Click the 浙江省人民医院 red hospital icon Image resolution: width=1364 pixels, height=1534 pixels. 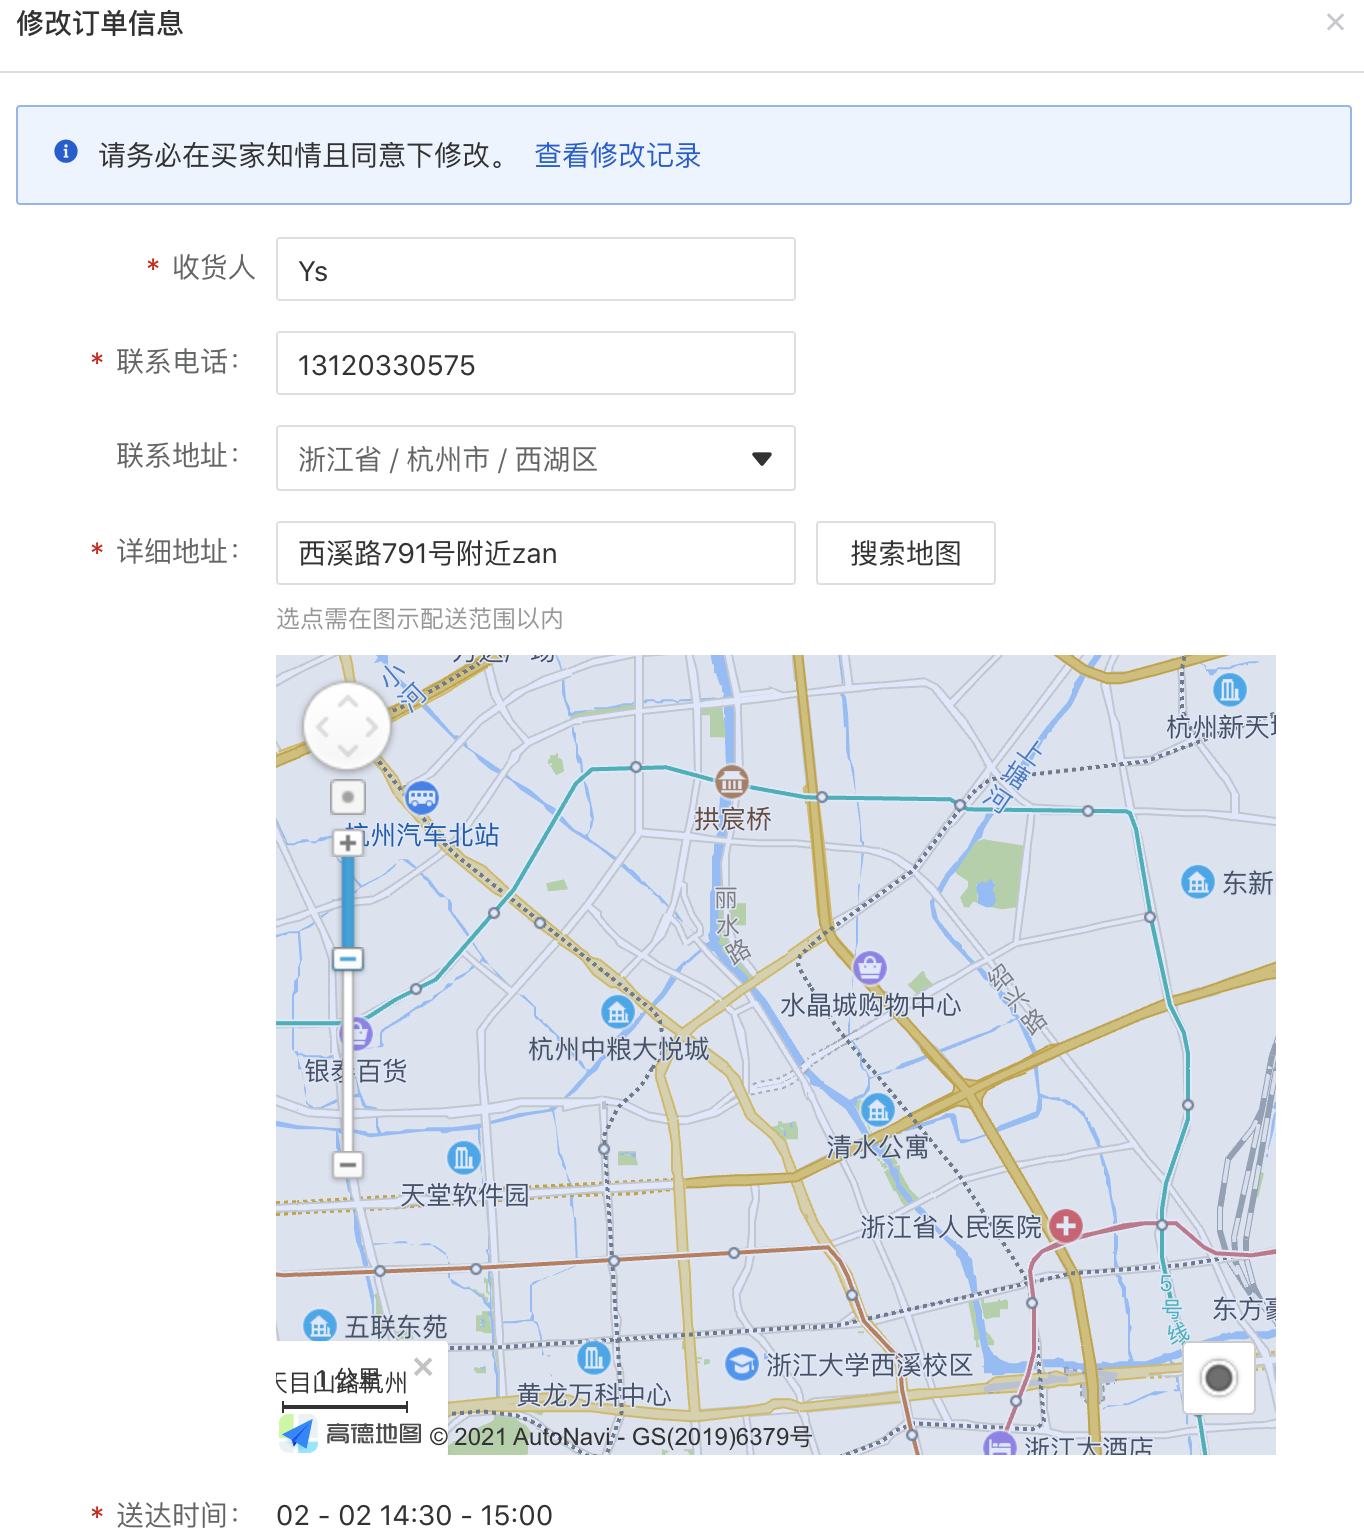click(1066, 1225)
